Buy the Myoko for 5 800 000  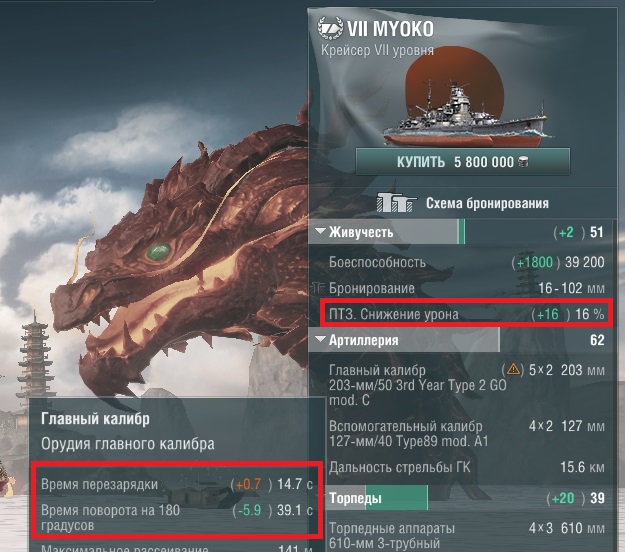click(463, 162)
